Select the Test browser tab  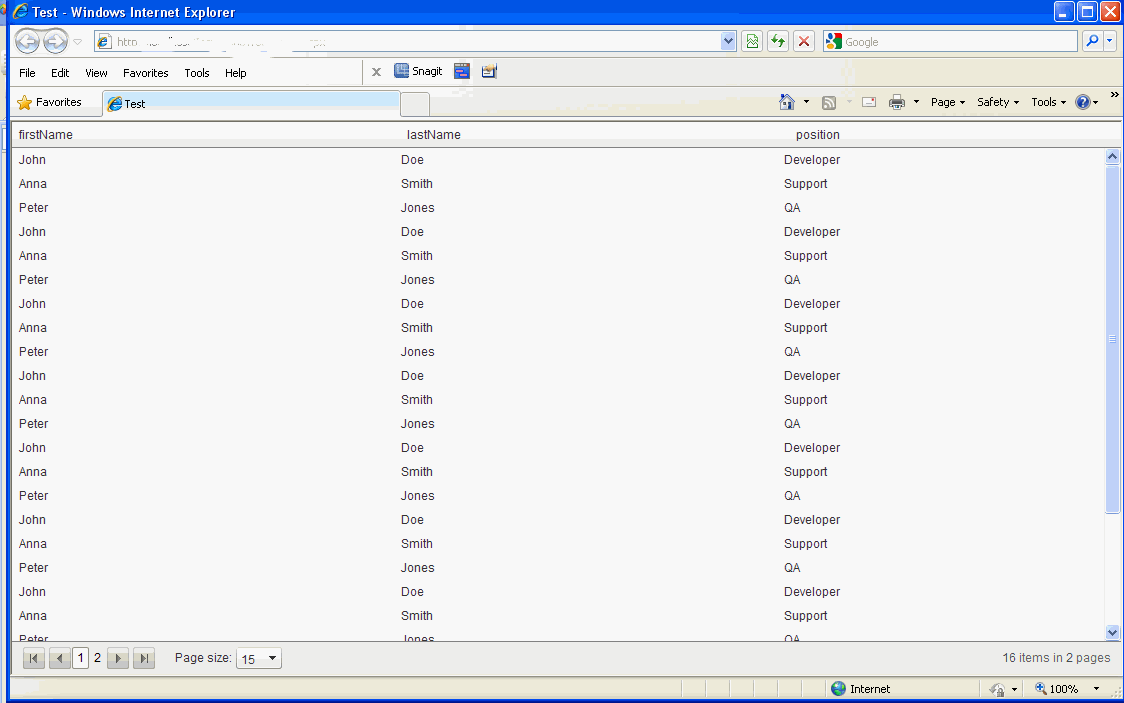coord(251,104)
